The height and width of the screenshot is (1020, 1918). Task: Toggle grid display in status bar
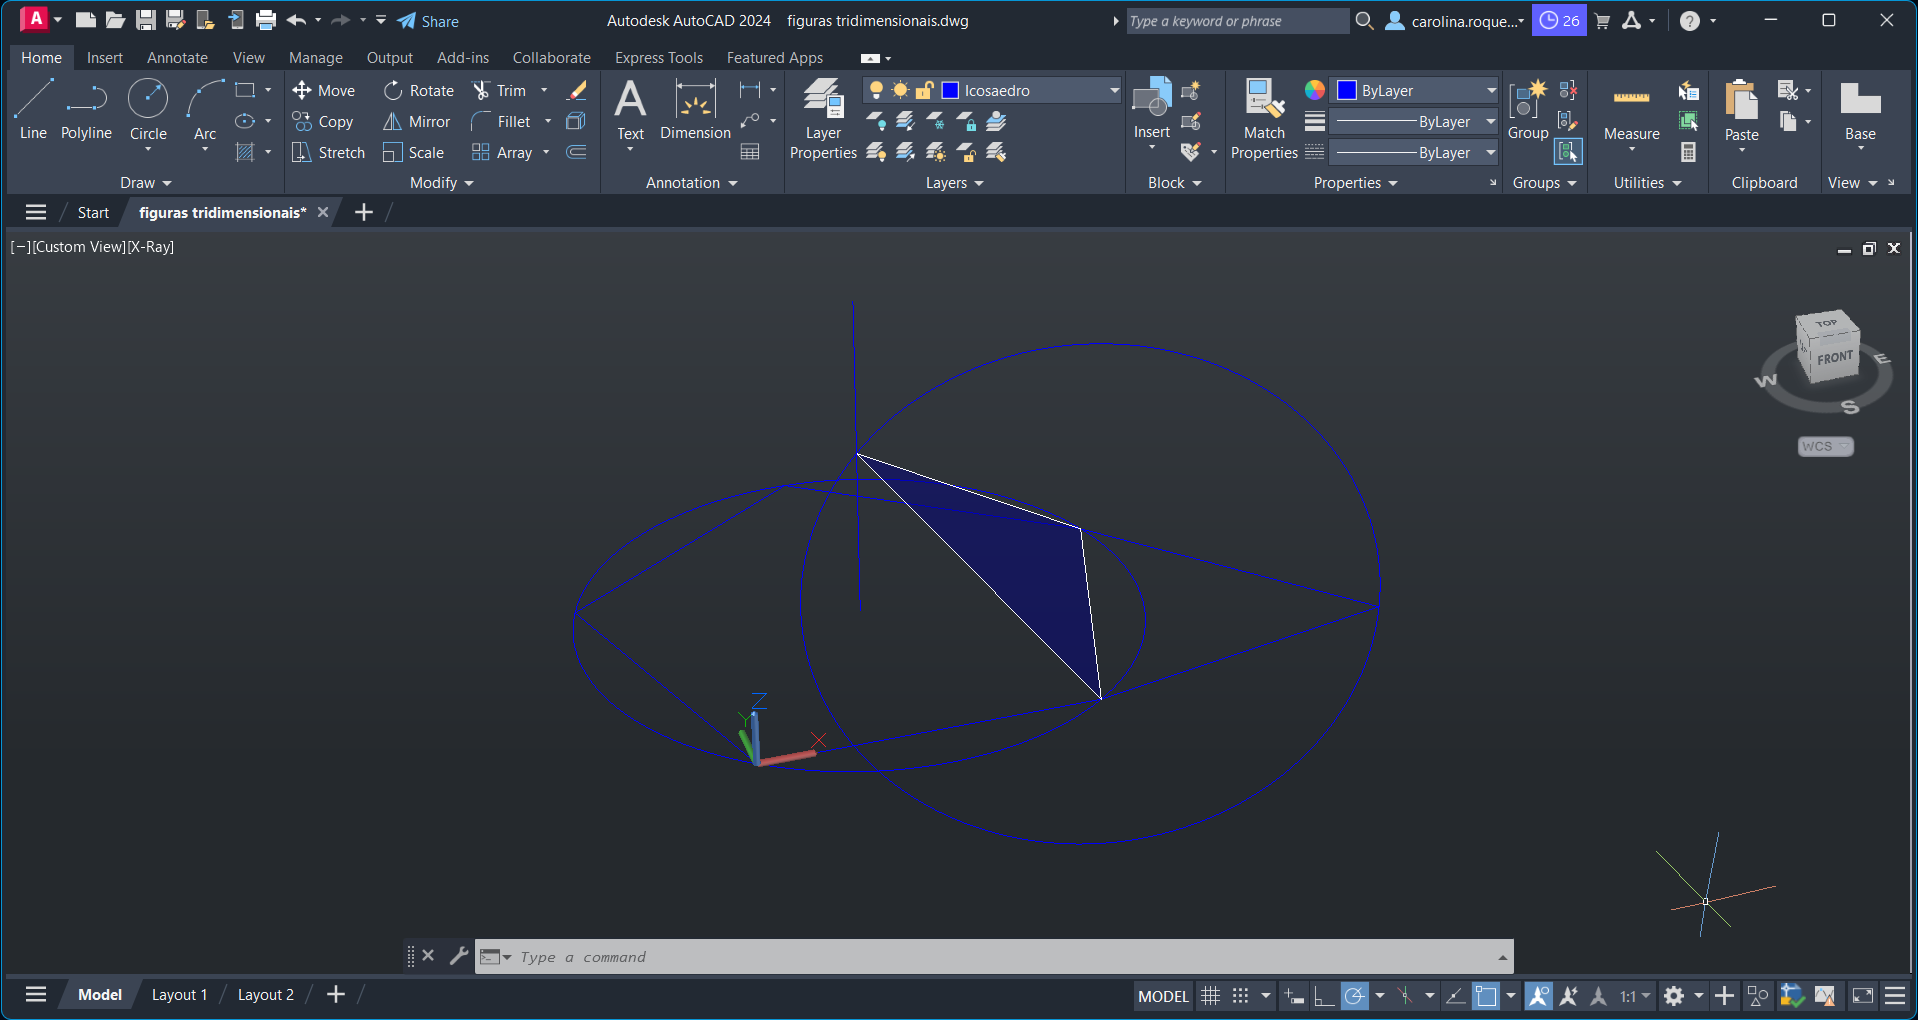pos(1210,996)
